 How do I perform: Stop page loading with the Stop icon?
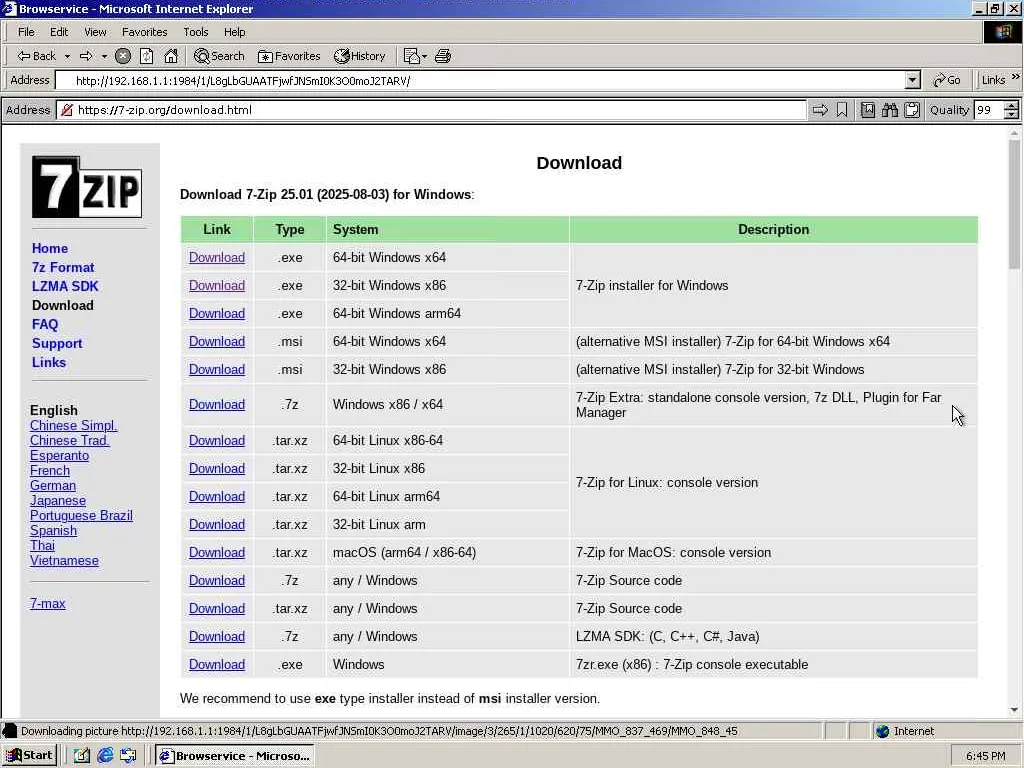pyautogui.click(x=123, y=56)
